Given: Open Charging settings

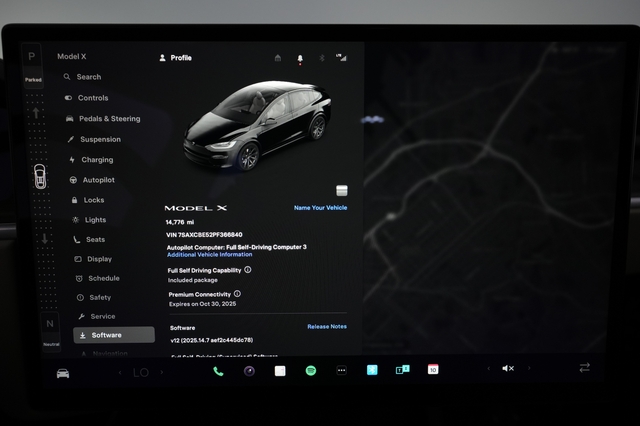Looking at the screenshot, I should coord(91,160).
